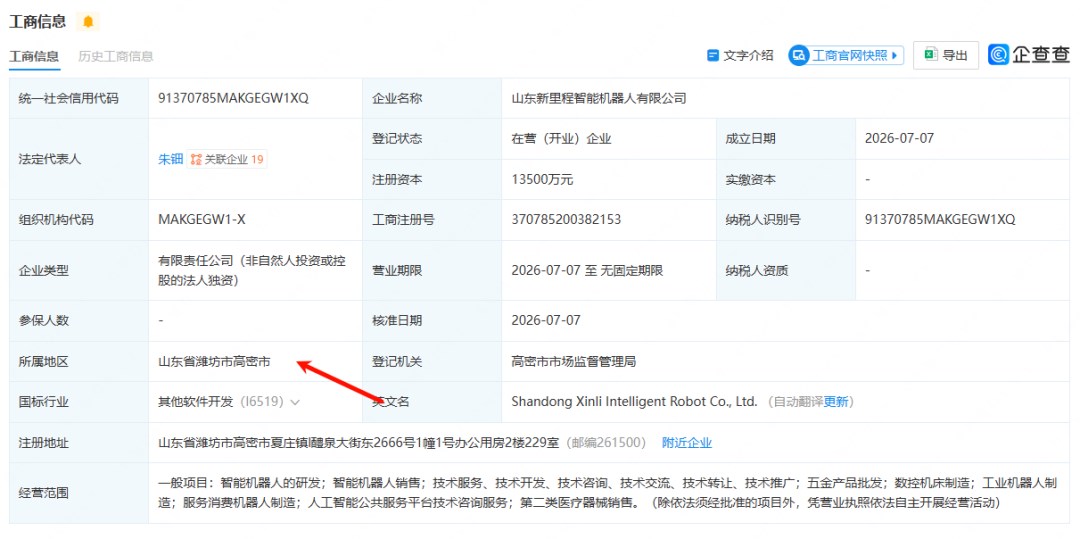This screenshot has height=539, width=1080.
Task: Select the 经营范围 business scope text
Action: [608, 493]
